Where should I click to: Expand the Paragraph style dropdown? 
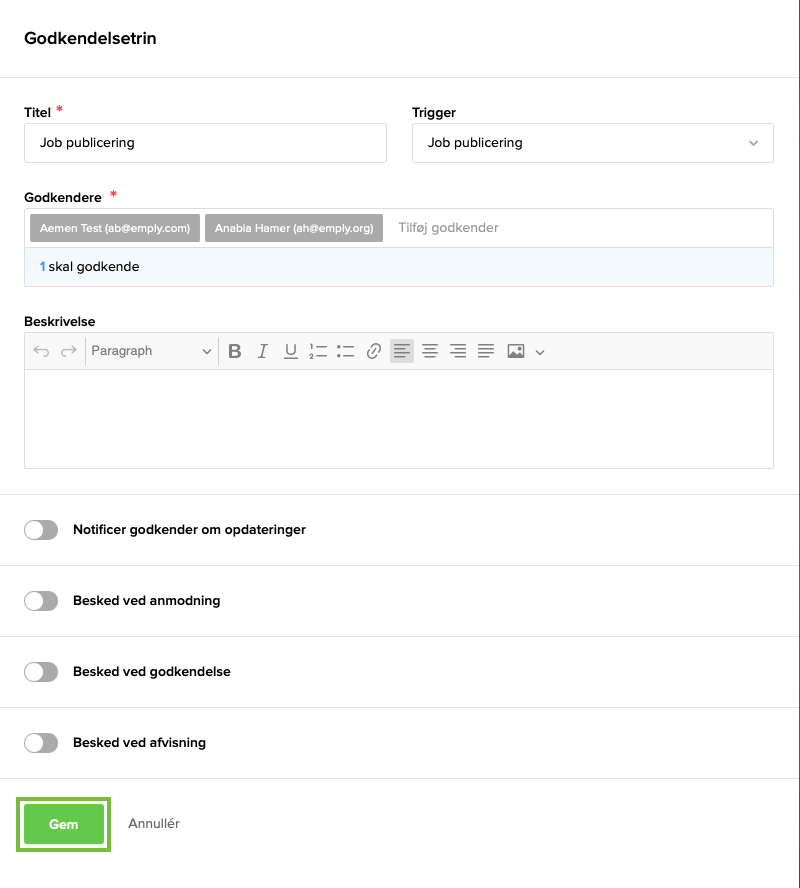pyautogui.click(x=151, y=351)
